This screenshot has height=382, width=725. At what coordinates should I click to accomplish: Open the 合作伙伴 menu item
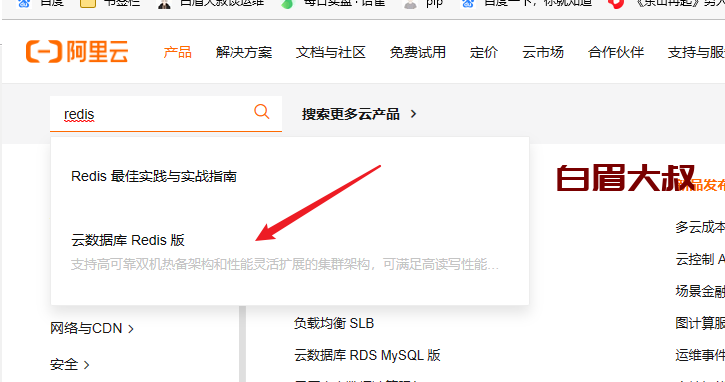616,52
